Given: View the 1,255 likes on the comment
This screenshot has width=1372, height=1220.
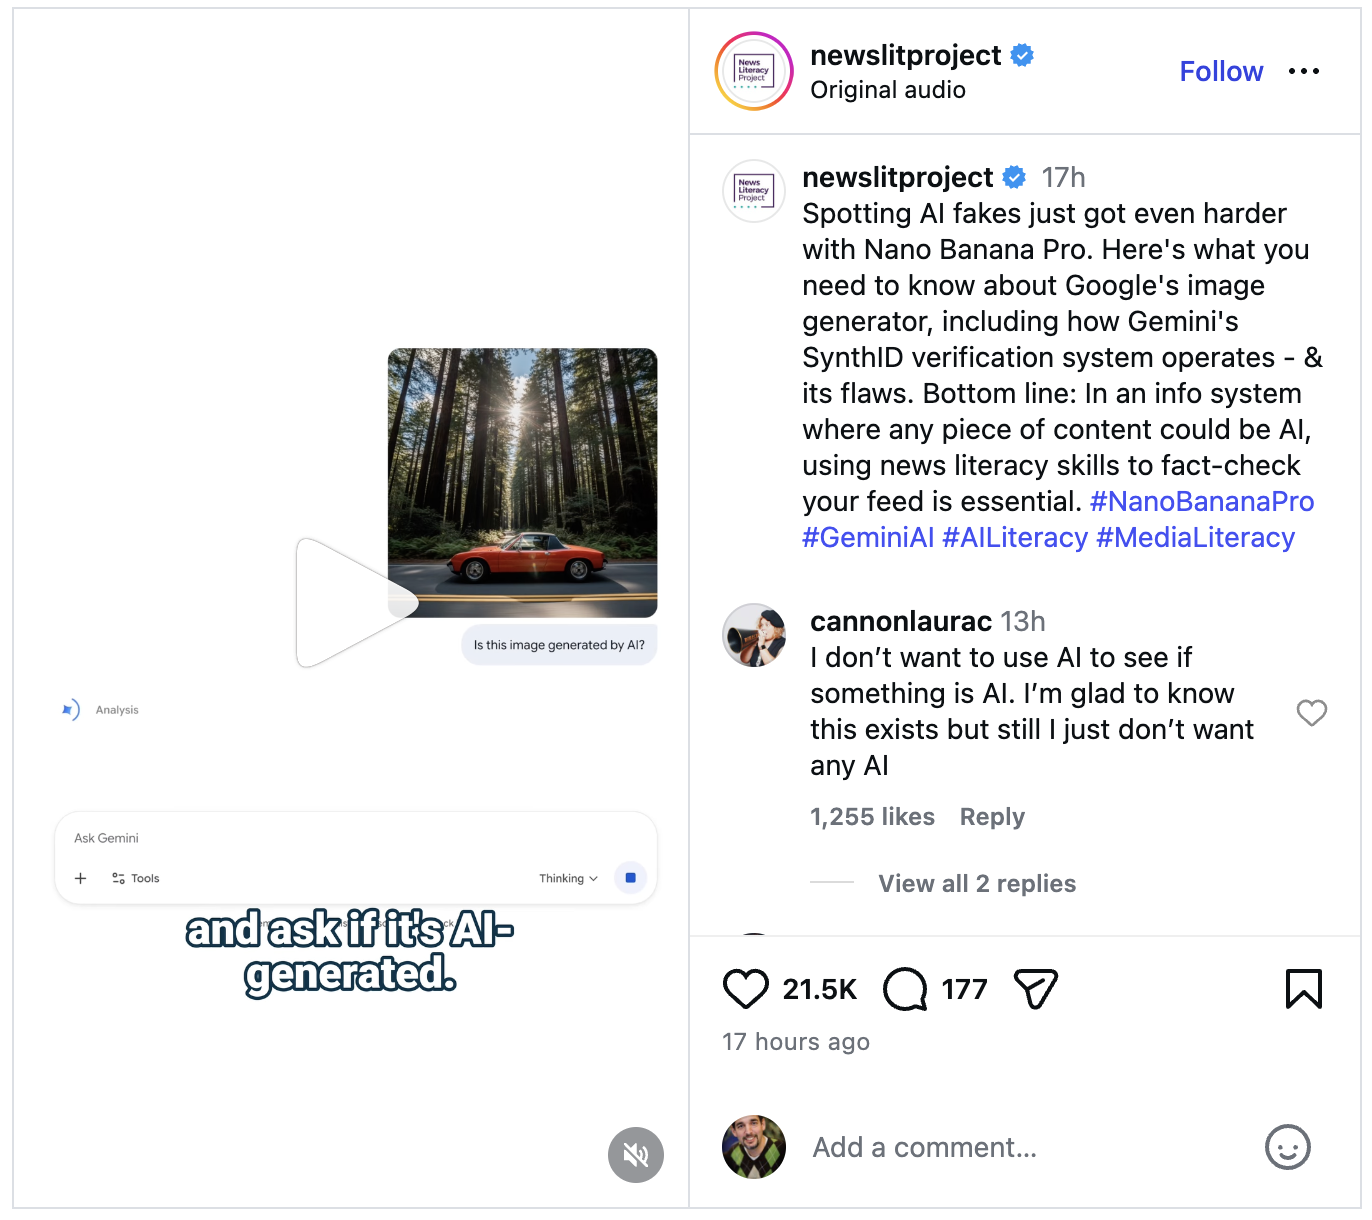Looking at the screenshot, I should (x=872, y=817).
